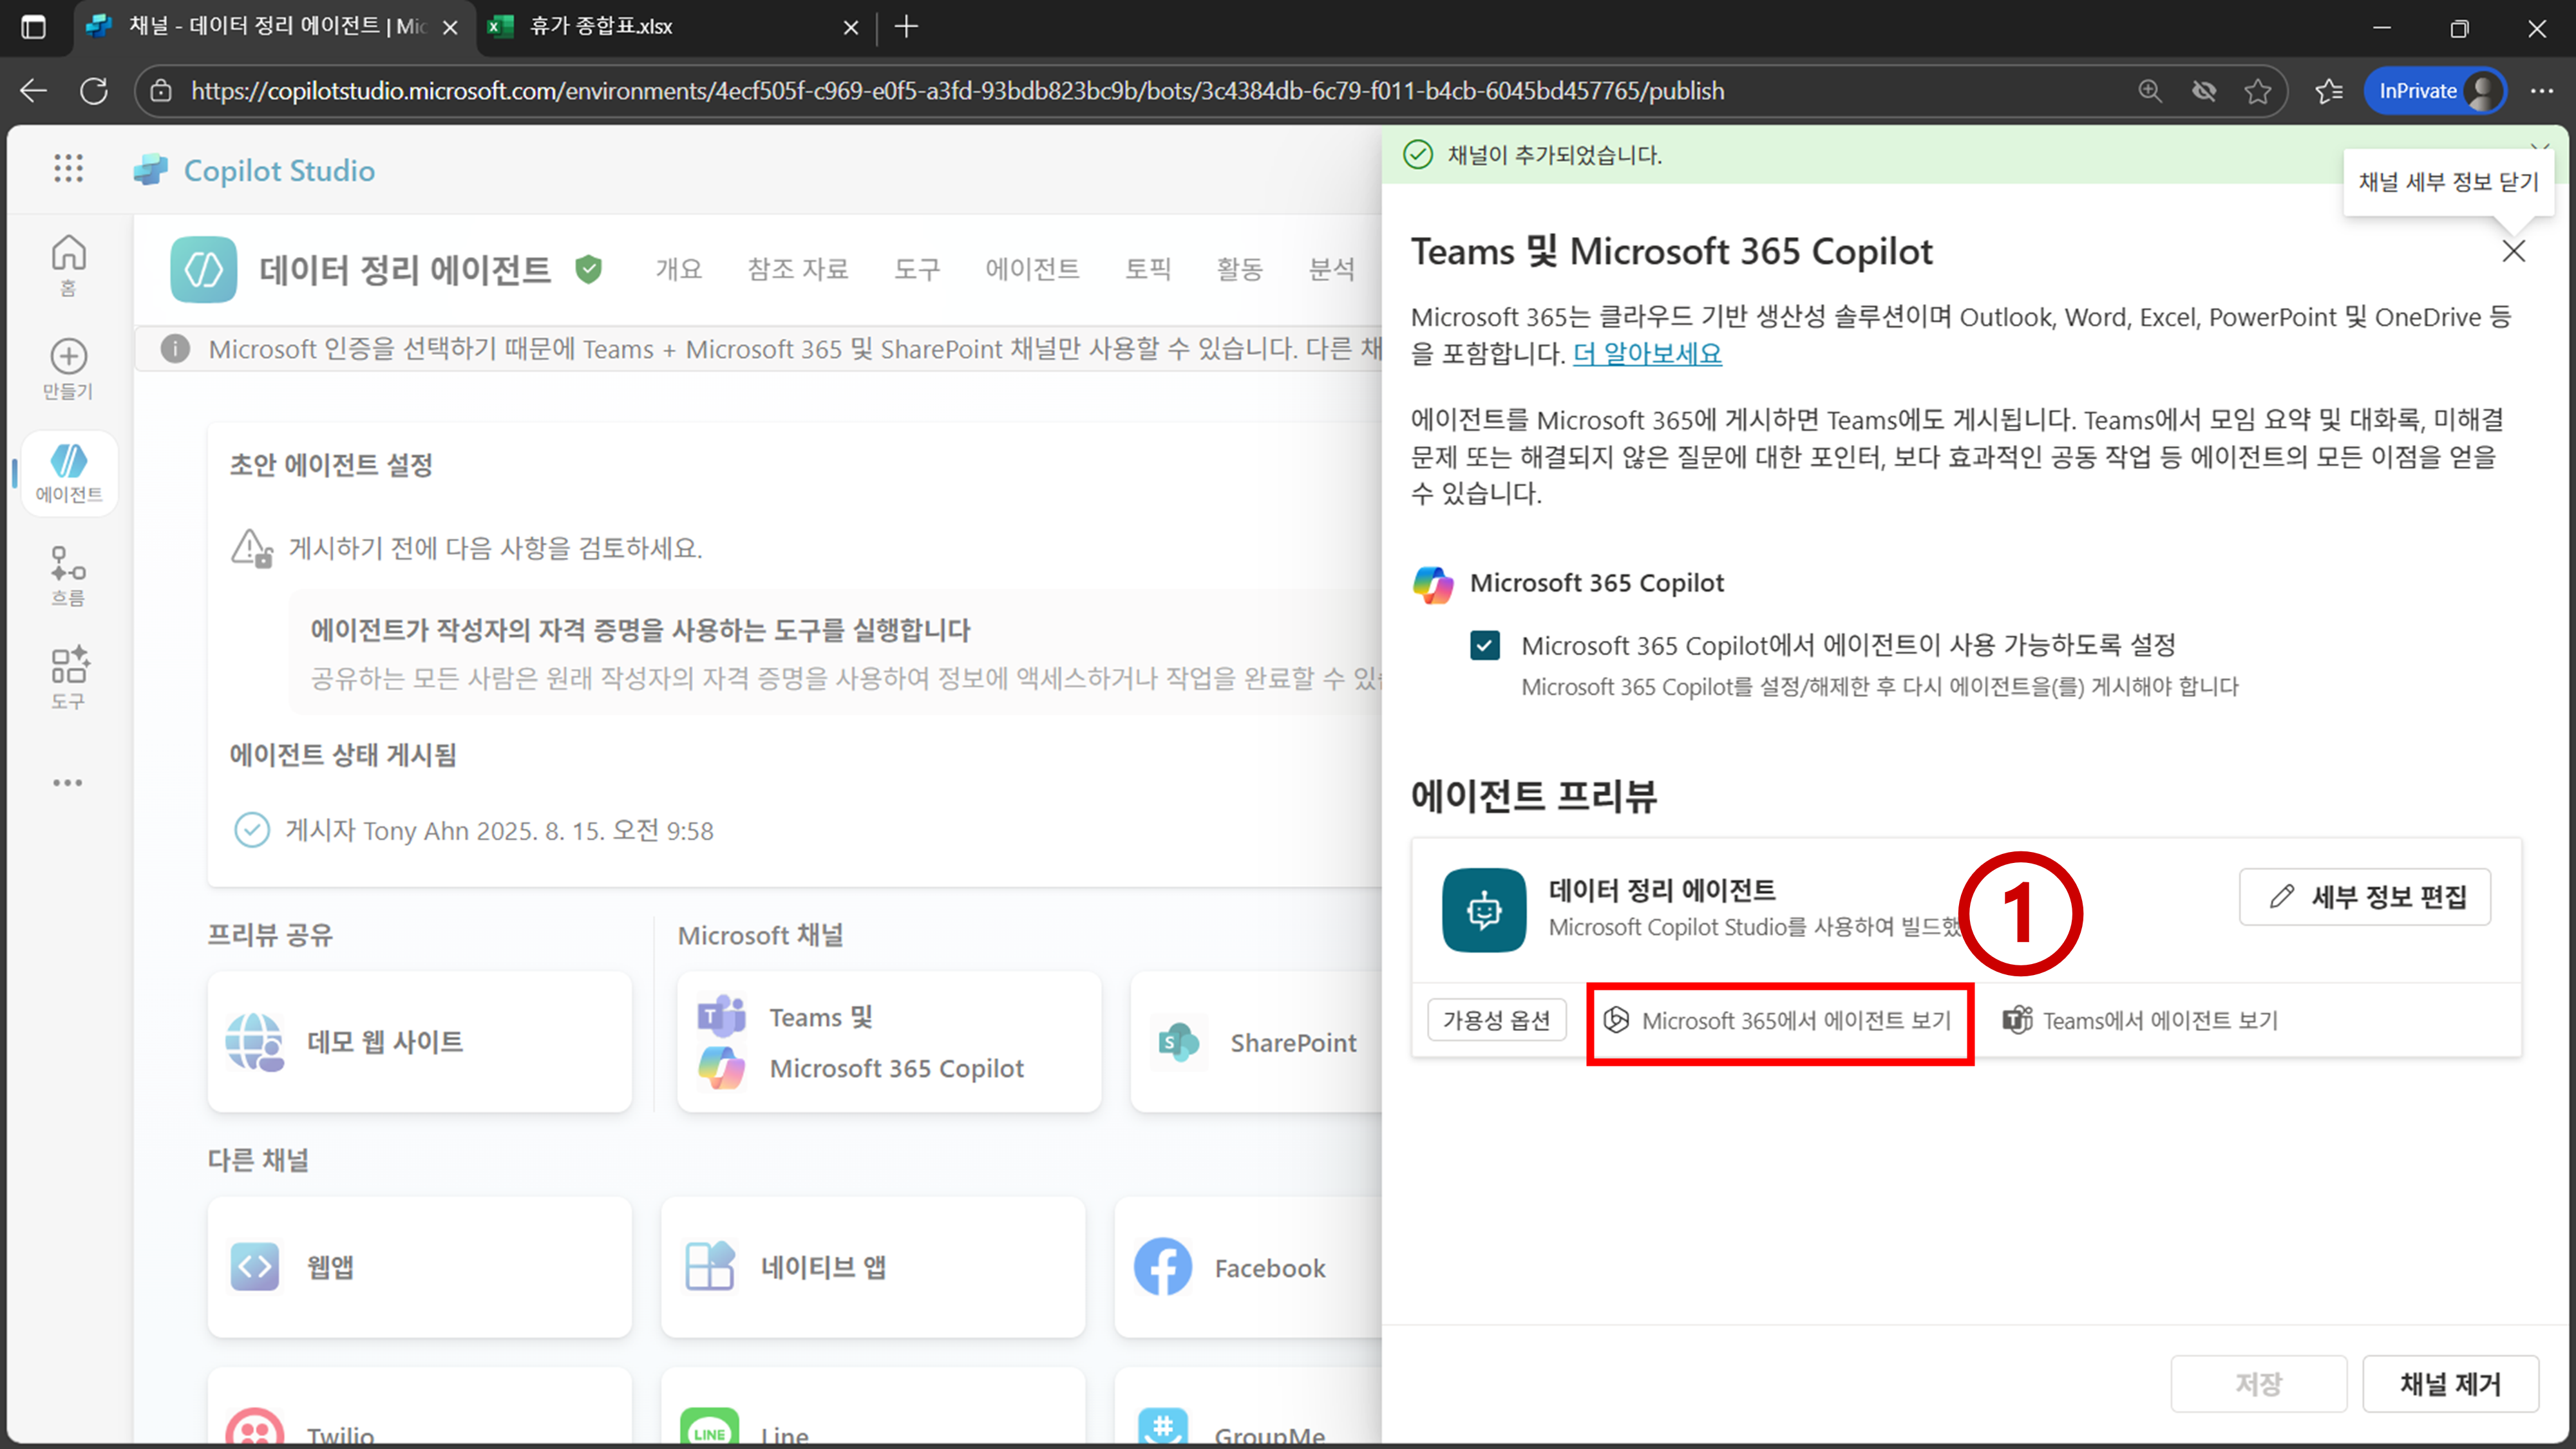2576x1449 pixels.
Task: Open 가용성 옵션 availability options
Action: click(x=1496, y=1020)
